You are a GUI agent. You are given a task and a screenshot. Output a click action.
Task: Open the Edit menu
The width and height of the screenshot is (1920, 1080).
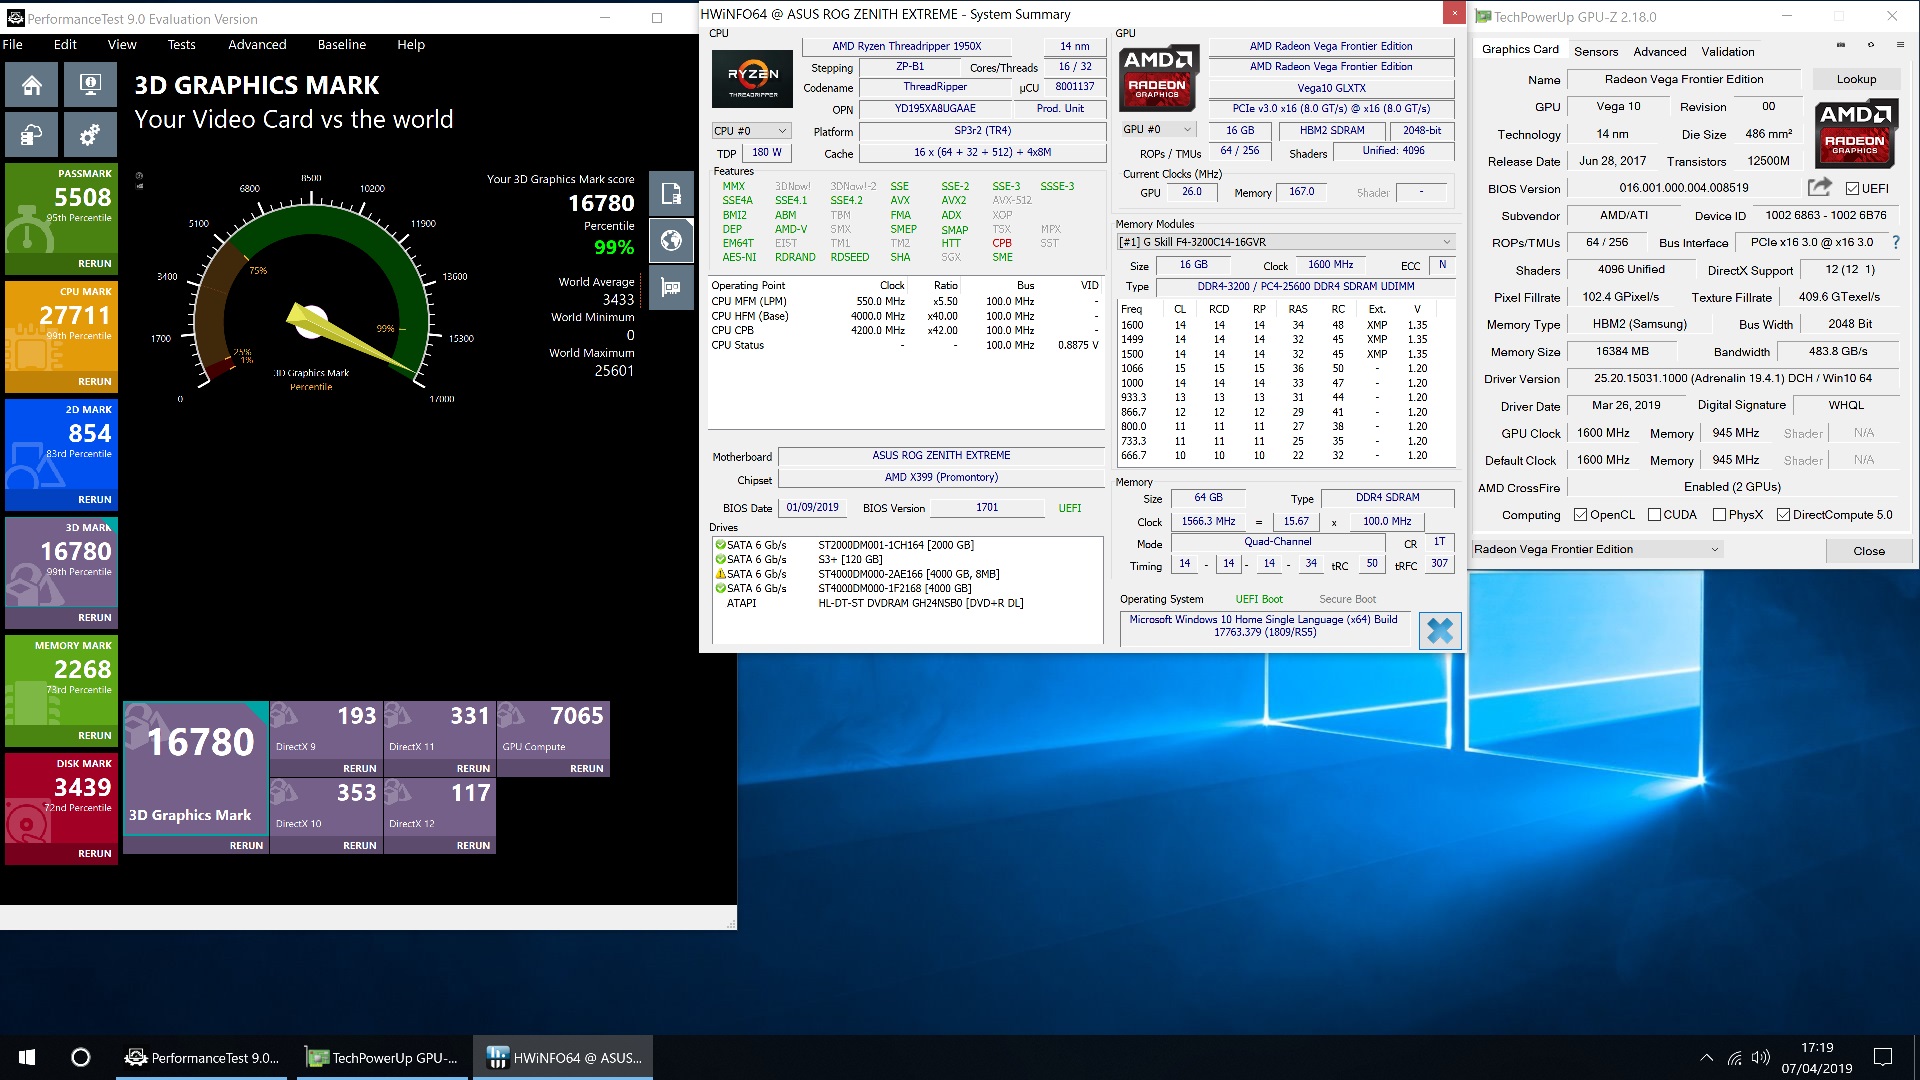point(65,44)
